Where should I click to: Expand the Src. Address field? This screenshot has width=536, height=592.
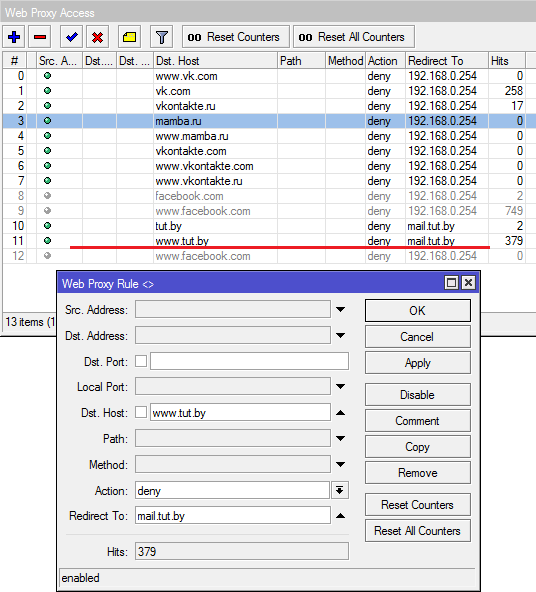340,310
